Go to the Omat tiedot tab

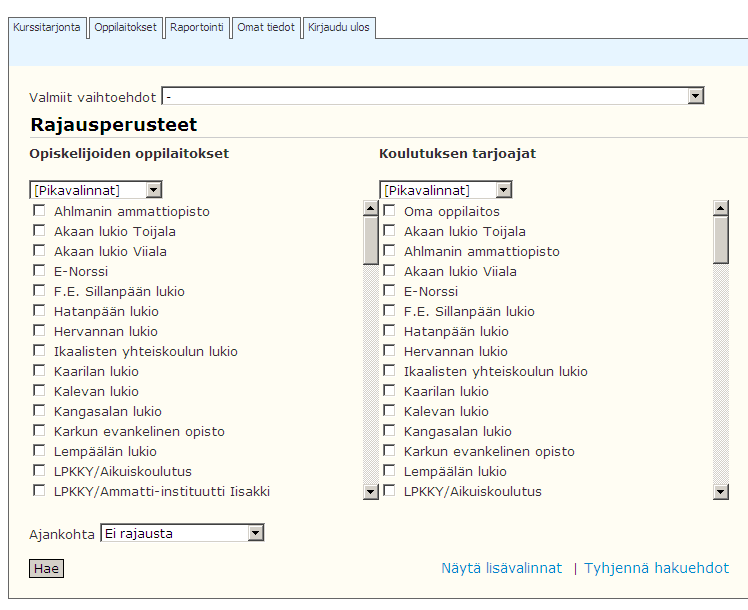[266, 27]
